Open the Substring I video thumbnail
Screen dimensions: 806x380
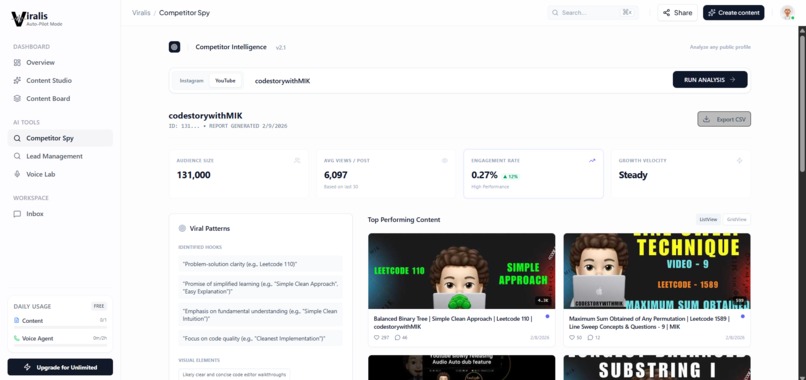click(657, 368)
